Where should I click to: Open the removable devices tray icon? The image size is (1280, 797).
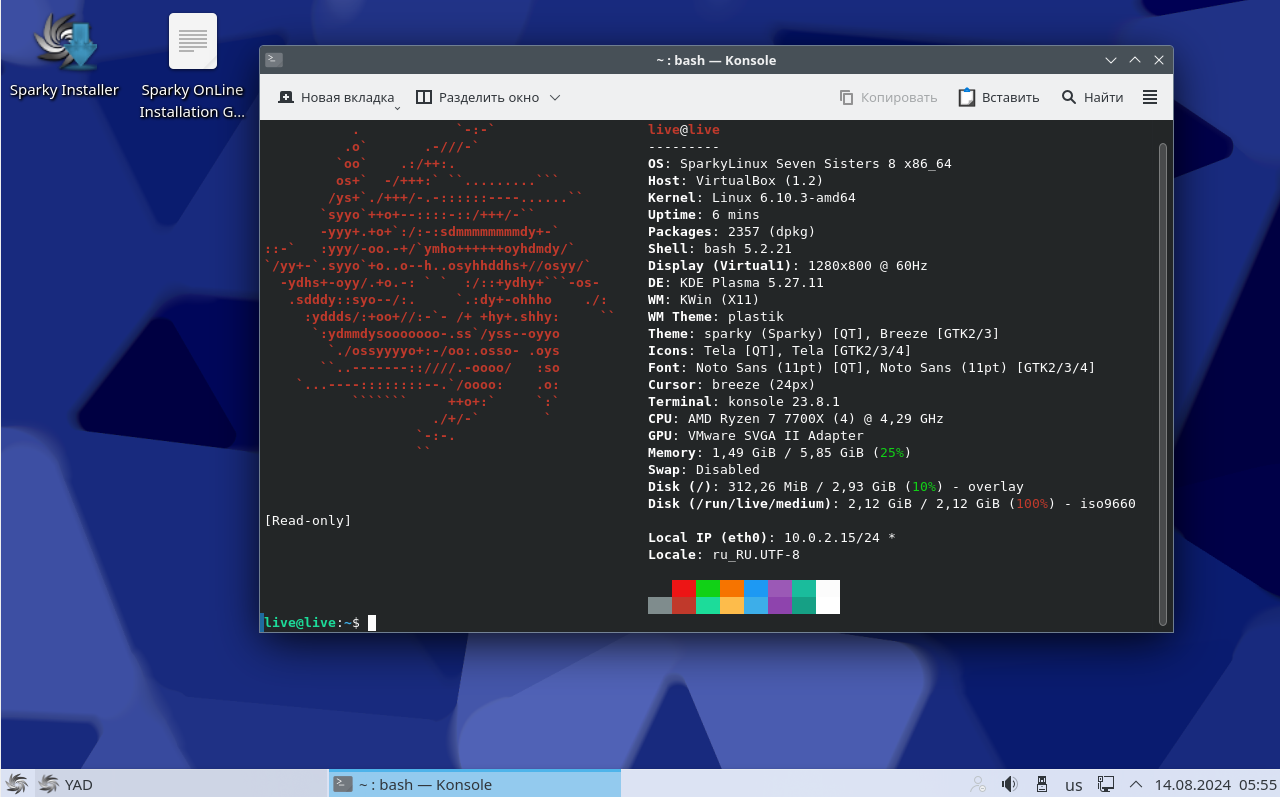pos(1041,784)
